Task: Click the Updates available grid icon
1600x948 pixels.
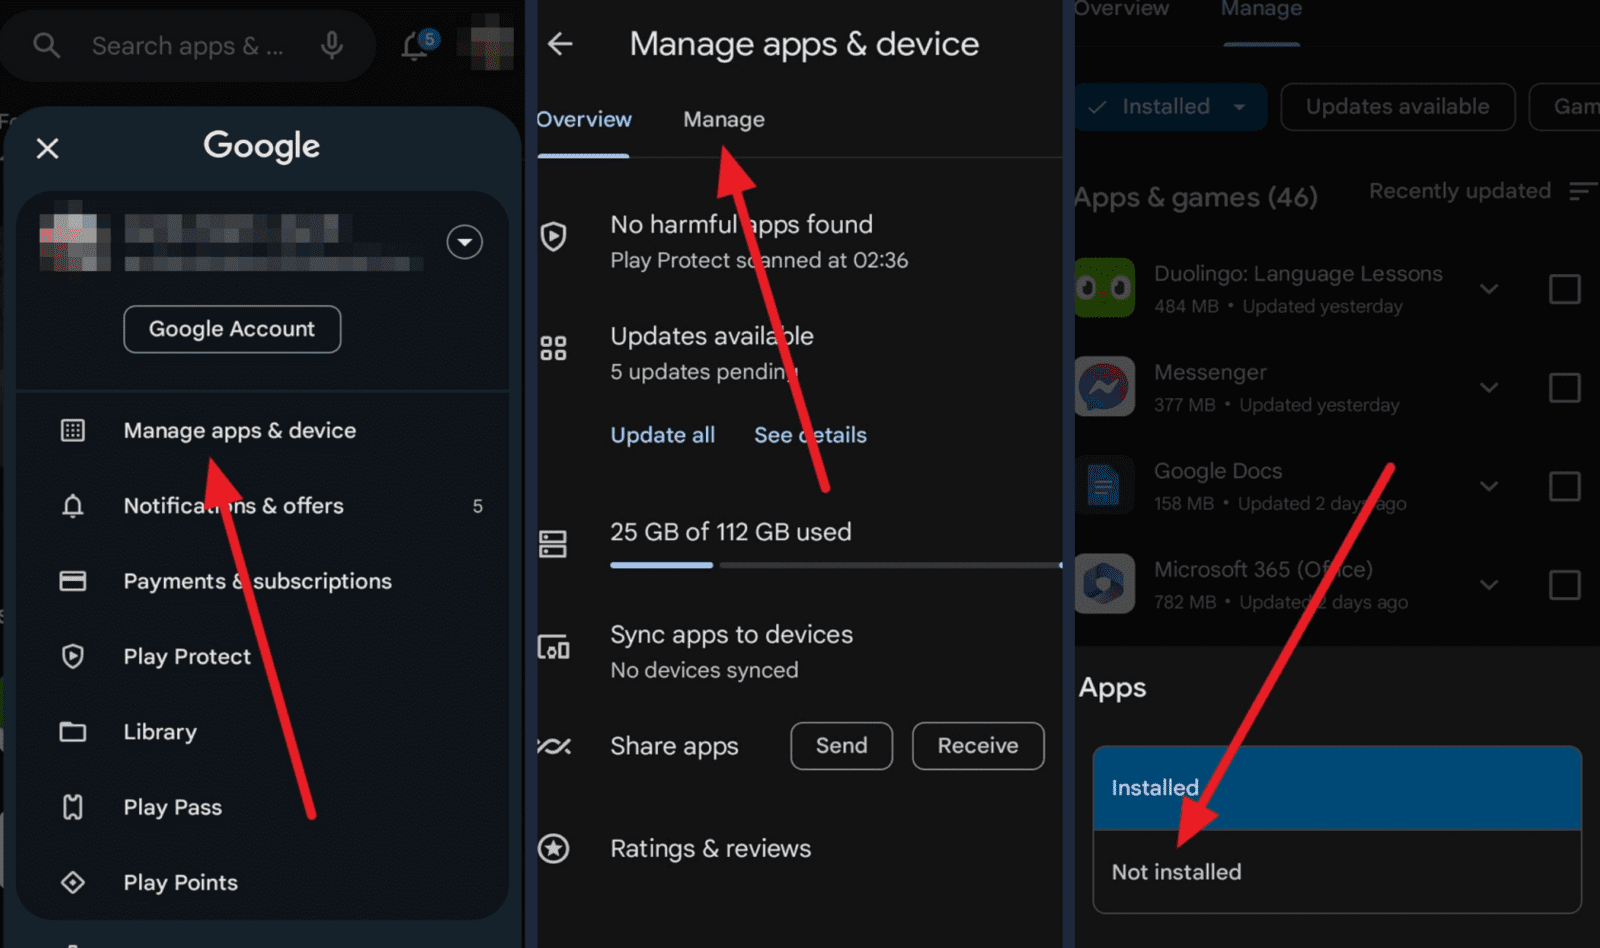Action: point(553,348)
